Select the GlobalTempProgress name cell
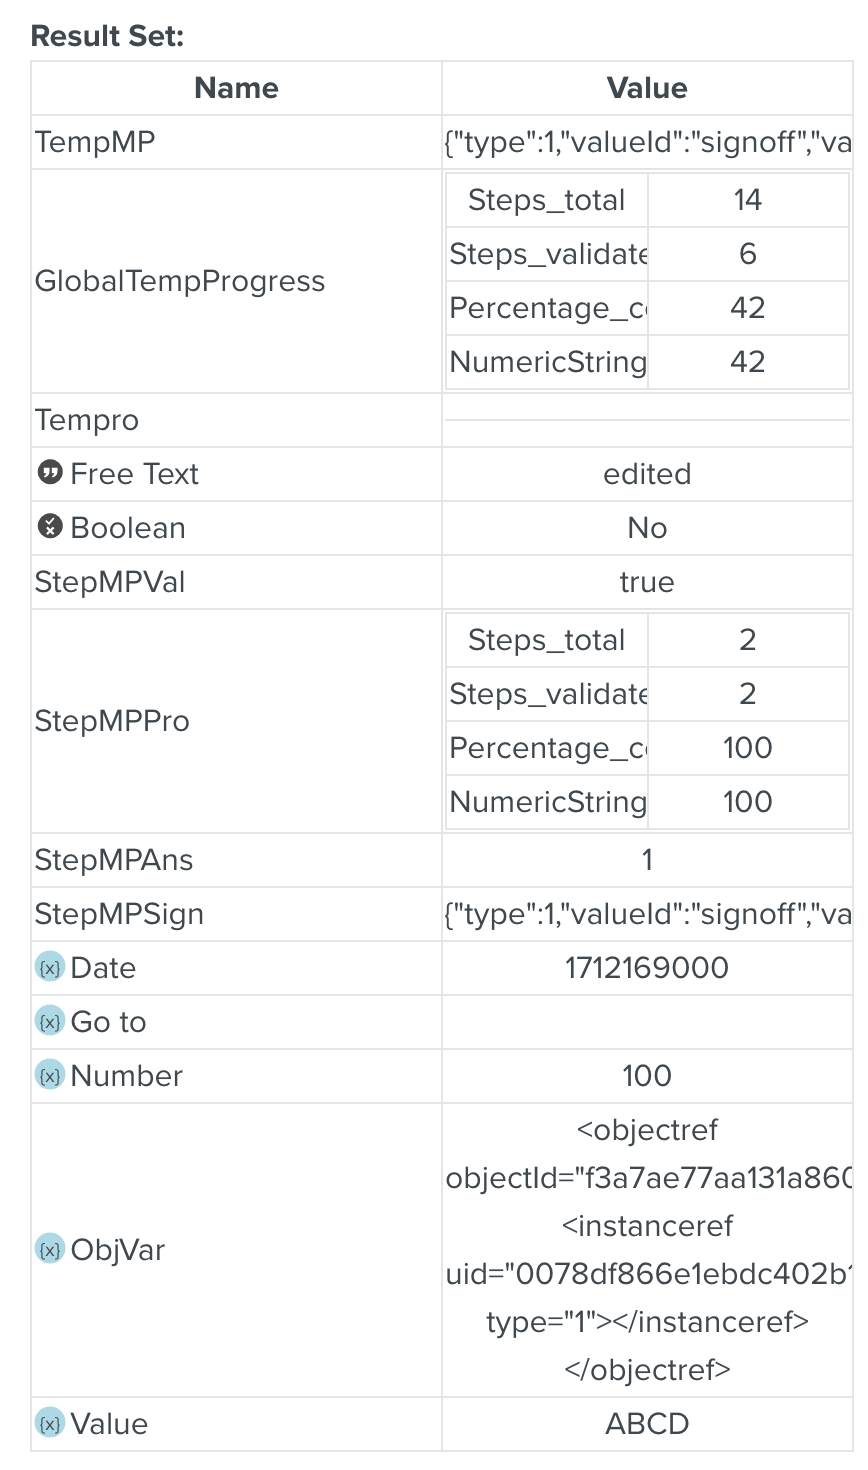Screen dimensions: 868x1470 point(180,281)
